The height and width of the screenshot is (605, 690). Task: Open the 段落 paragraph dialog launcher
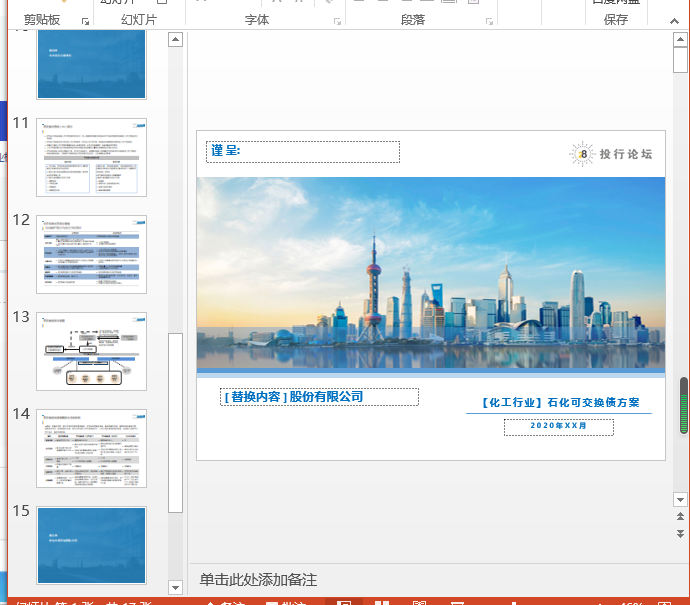[489, 22]
